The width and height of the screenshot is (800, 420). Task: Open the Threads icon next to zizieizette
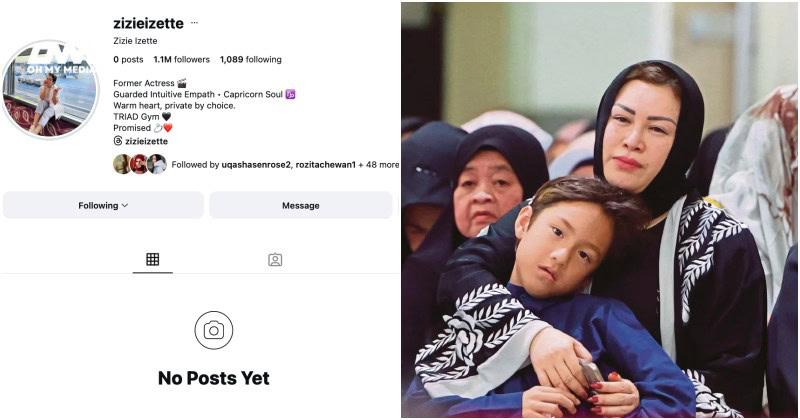[x=118, y=141]
